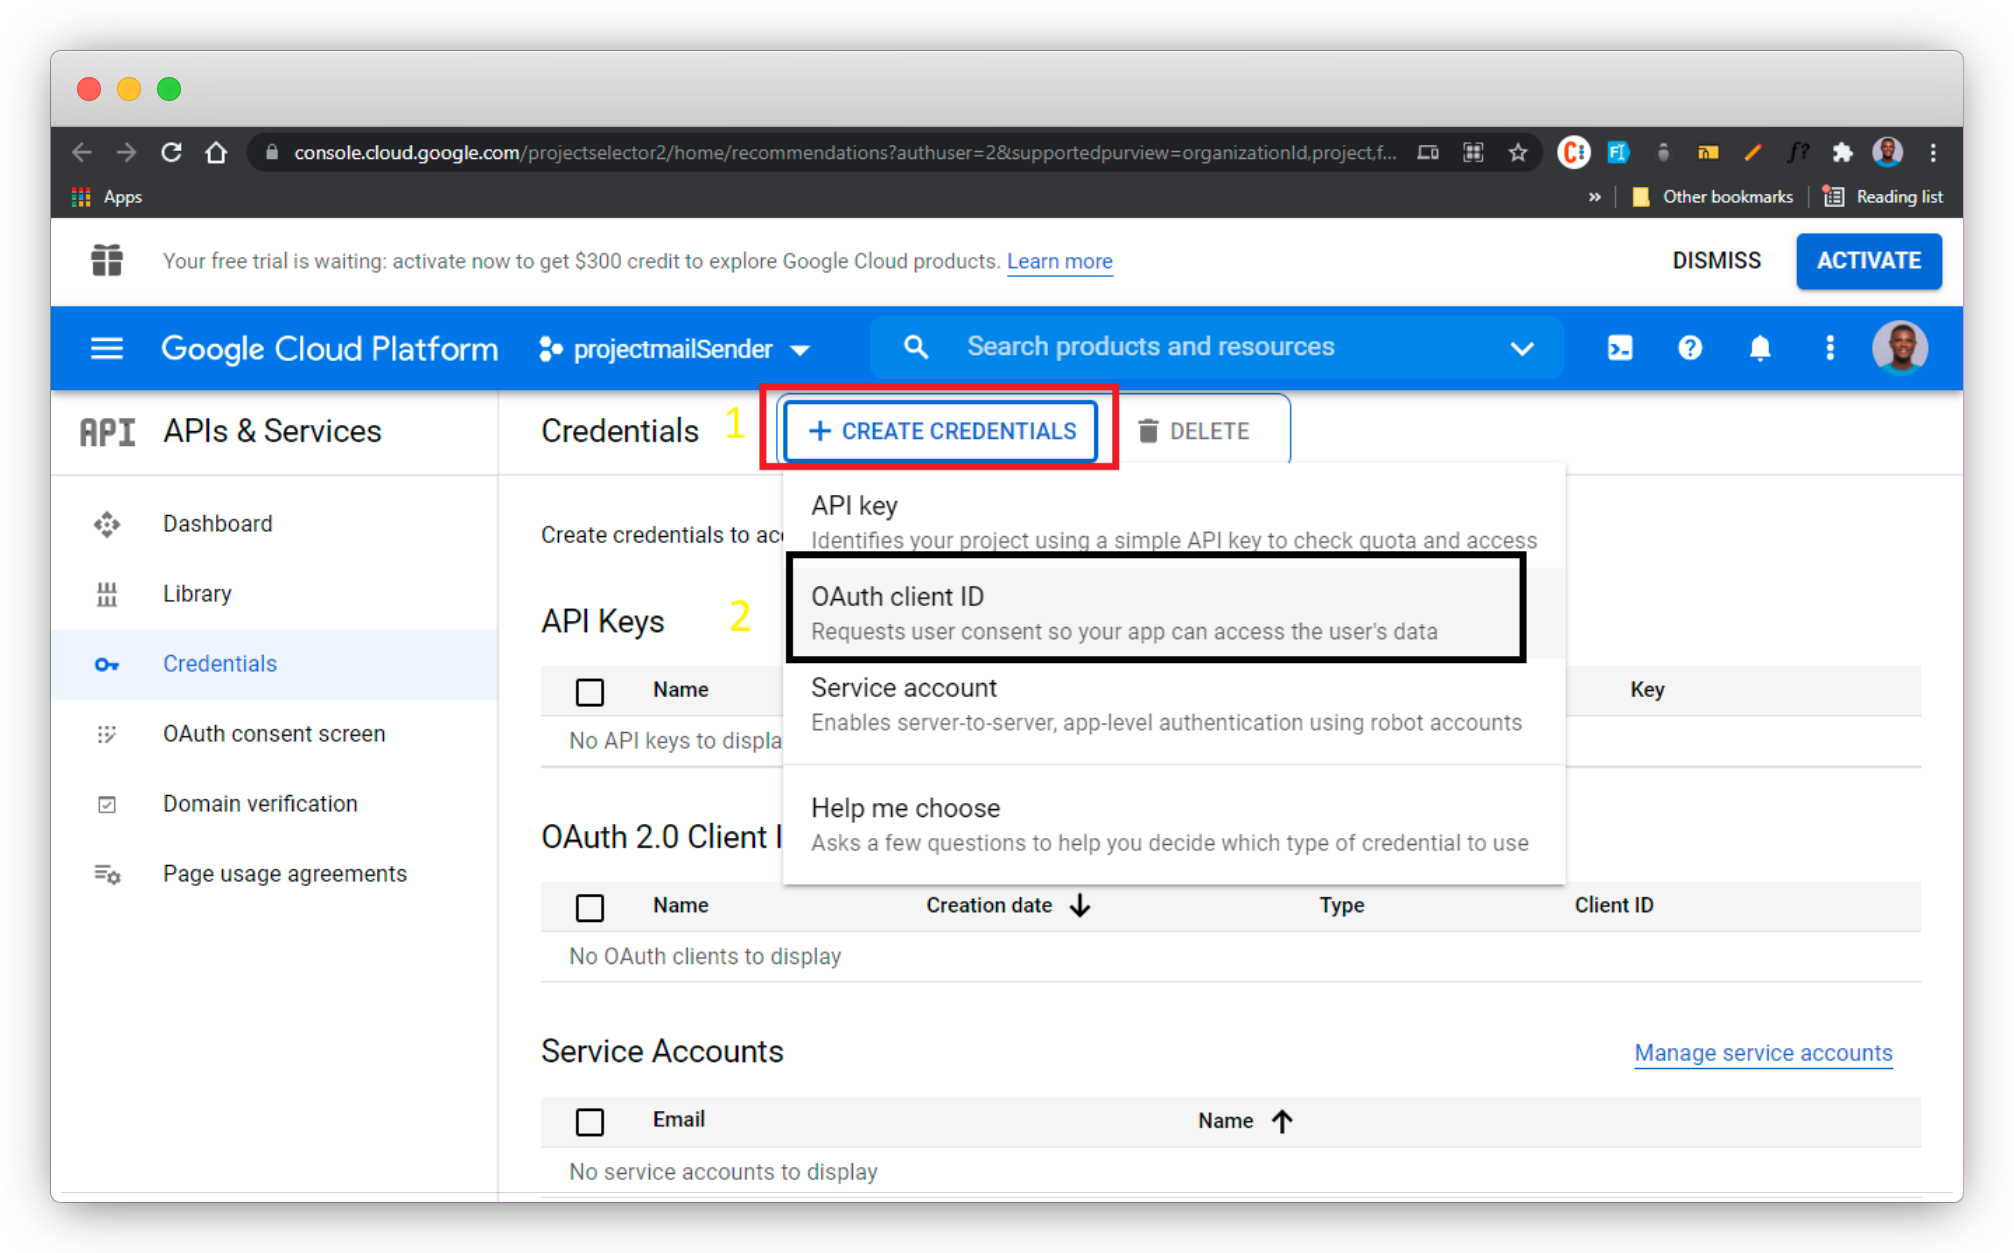Sort OAuth clients by Creation date
The width and height of the screenshot is (2014, 1253).
point(1007,905)
